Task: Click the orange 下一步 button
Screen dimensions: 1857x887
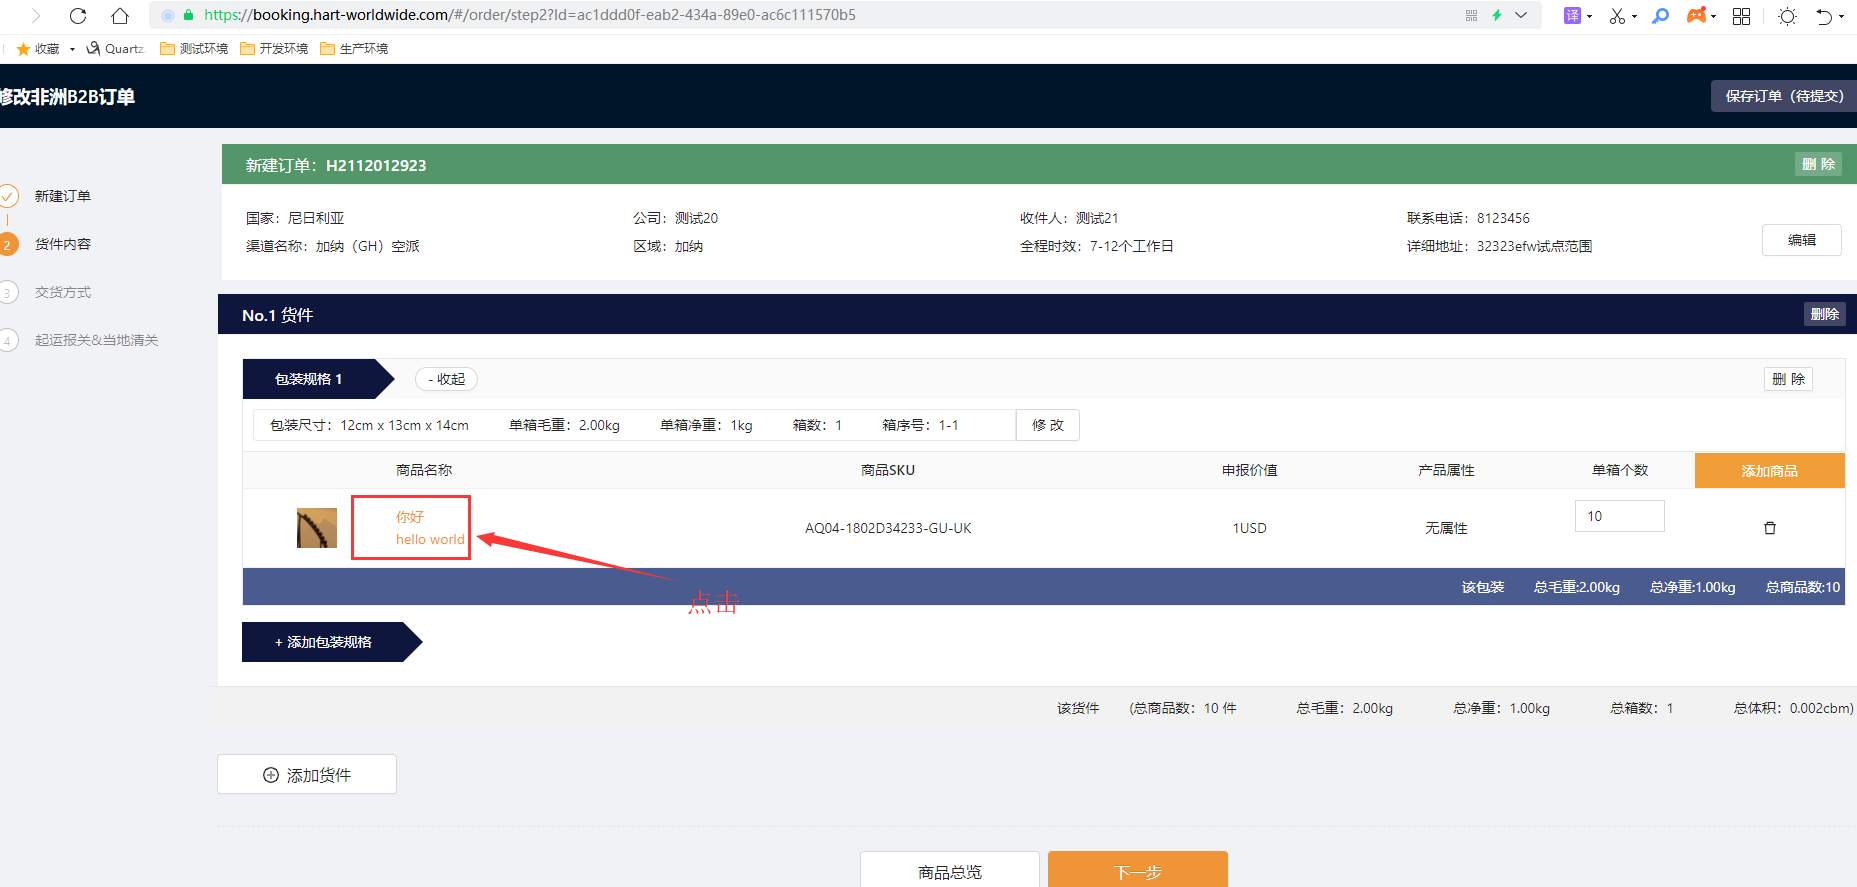Action: tap(1137, 871)
